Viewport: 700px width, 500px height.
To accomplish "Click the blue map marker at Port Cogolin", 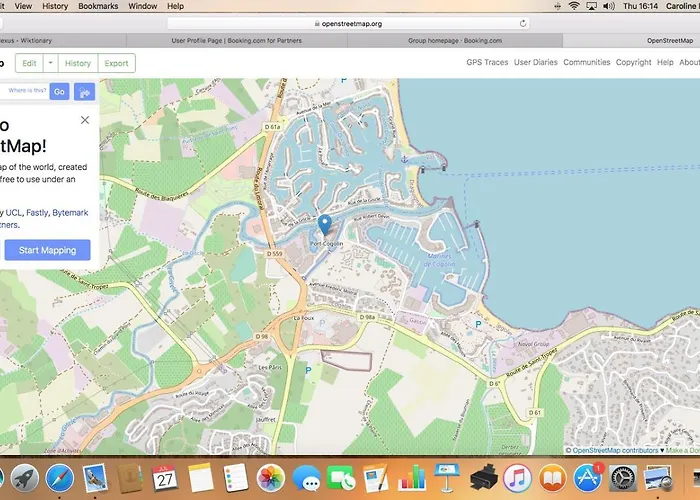I will (325, 225).
